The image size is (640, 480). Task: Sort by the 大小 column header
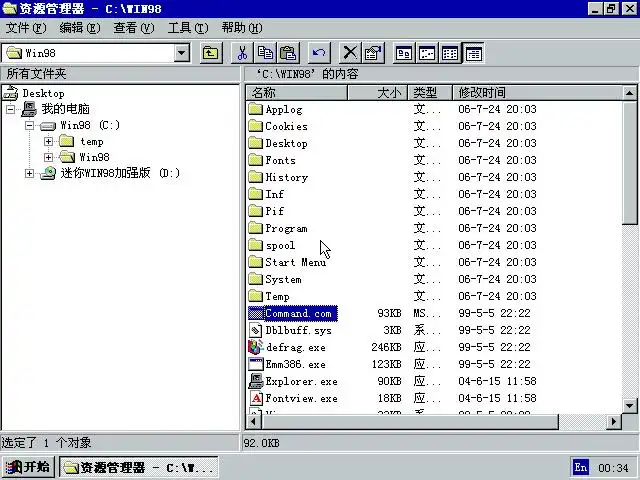coord(378,93)
